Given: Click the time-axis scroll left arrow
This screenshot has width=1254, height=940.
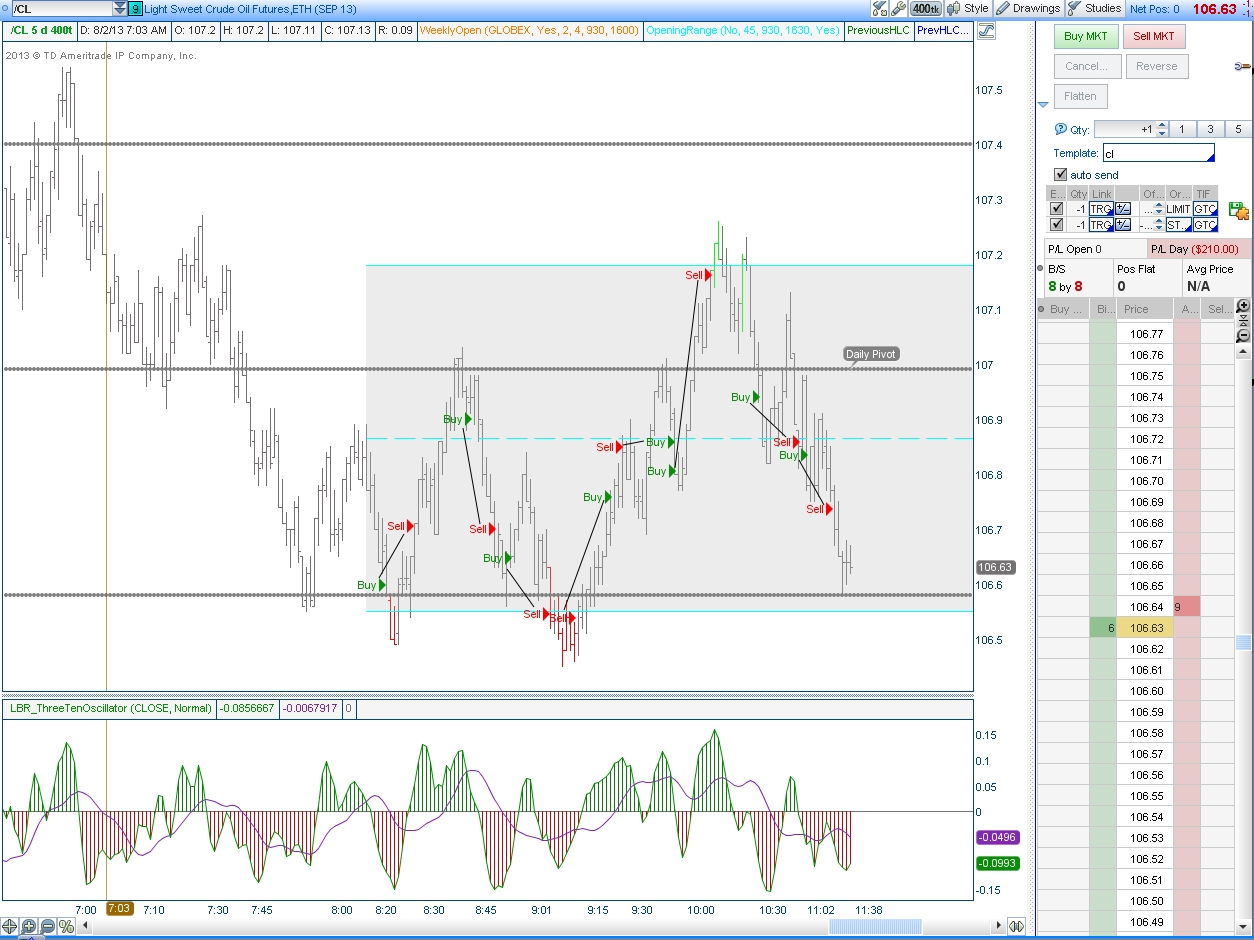Looking at the screenshot, I should [x=85, y=926].
